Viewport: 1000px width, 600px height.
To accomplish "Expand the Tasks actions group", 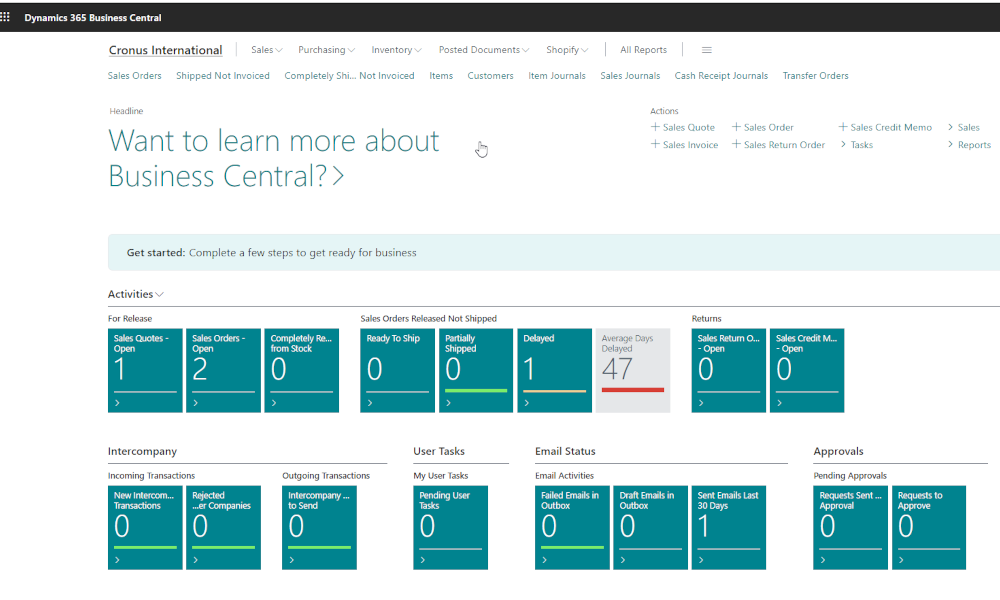I will click(x=857, y=145).
